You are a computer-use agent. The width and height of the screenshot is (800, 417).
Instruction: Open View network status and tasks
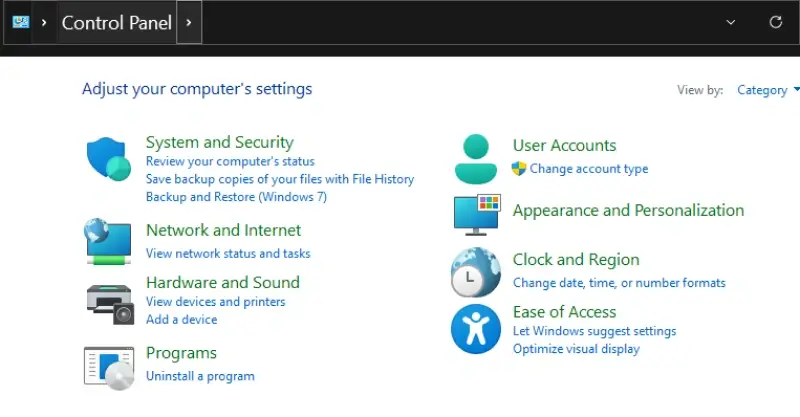coord(228,254)
